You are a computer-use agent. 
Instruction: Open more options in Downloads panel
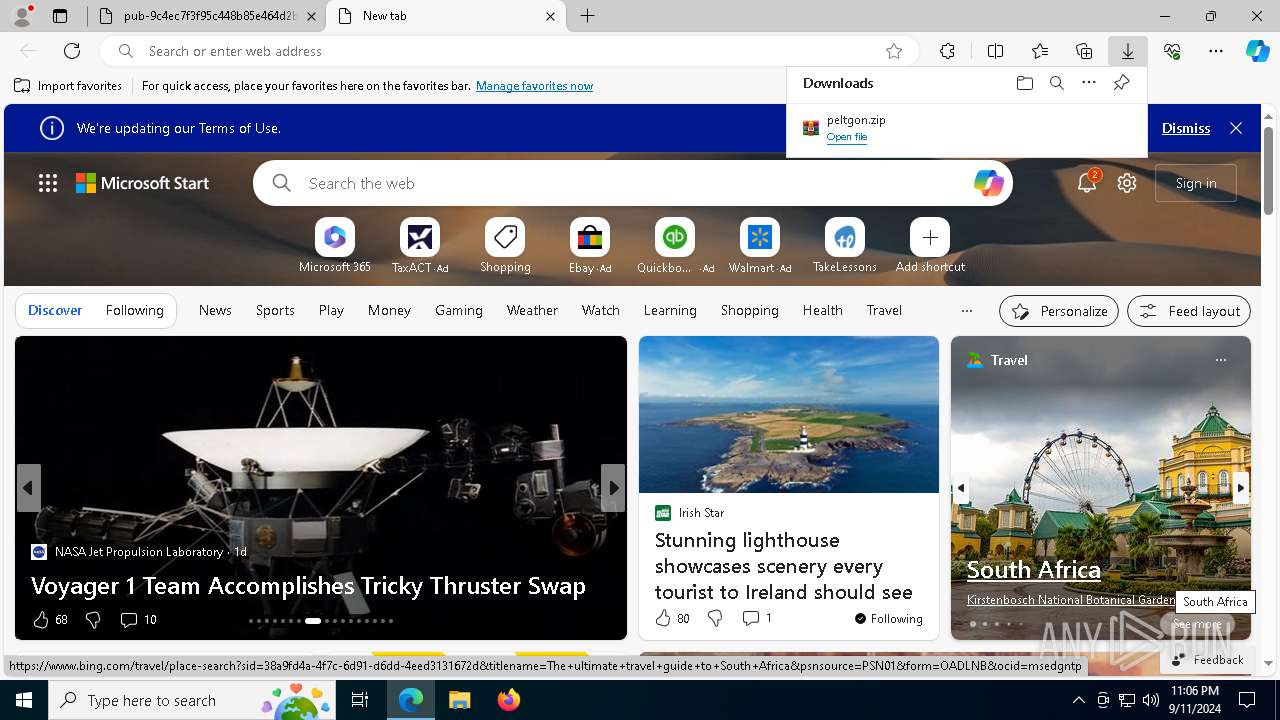coord(1089,83)
